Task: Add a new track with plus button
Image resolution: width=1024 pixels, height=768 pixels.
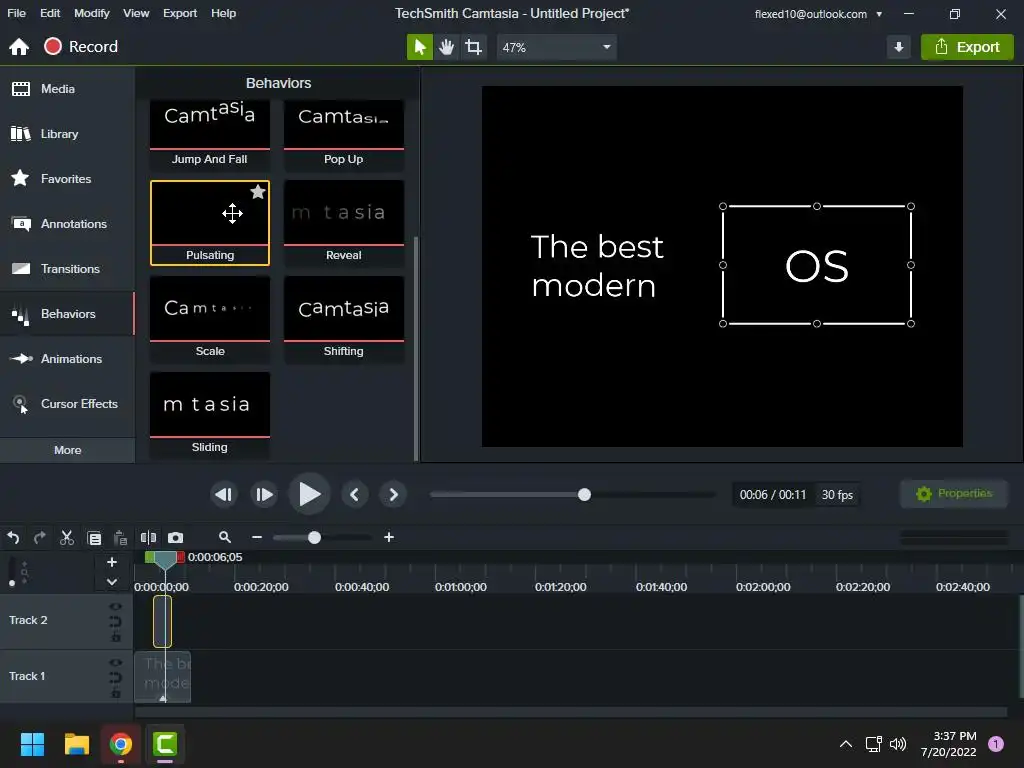Action: pyautogui.click(x=112, y=562)
